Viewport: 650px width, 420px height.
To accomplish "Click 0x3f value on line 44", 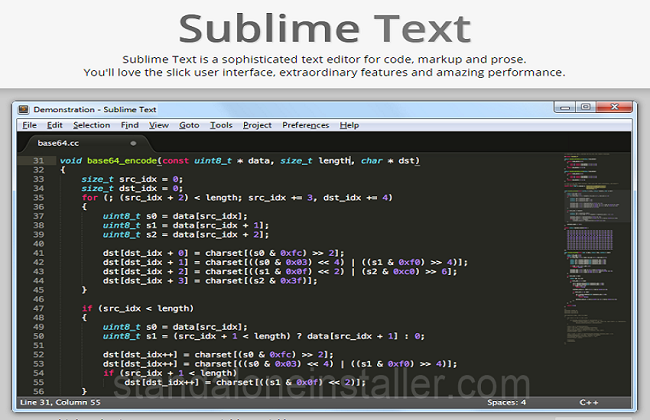I will 291,281.
